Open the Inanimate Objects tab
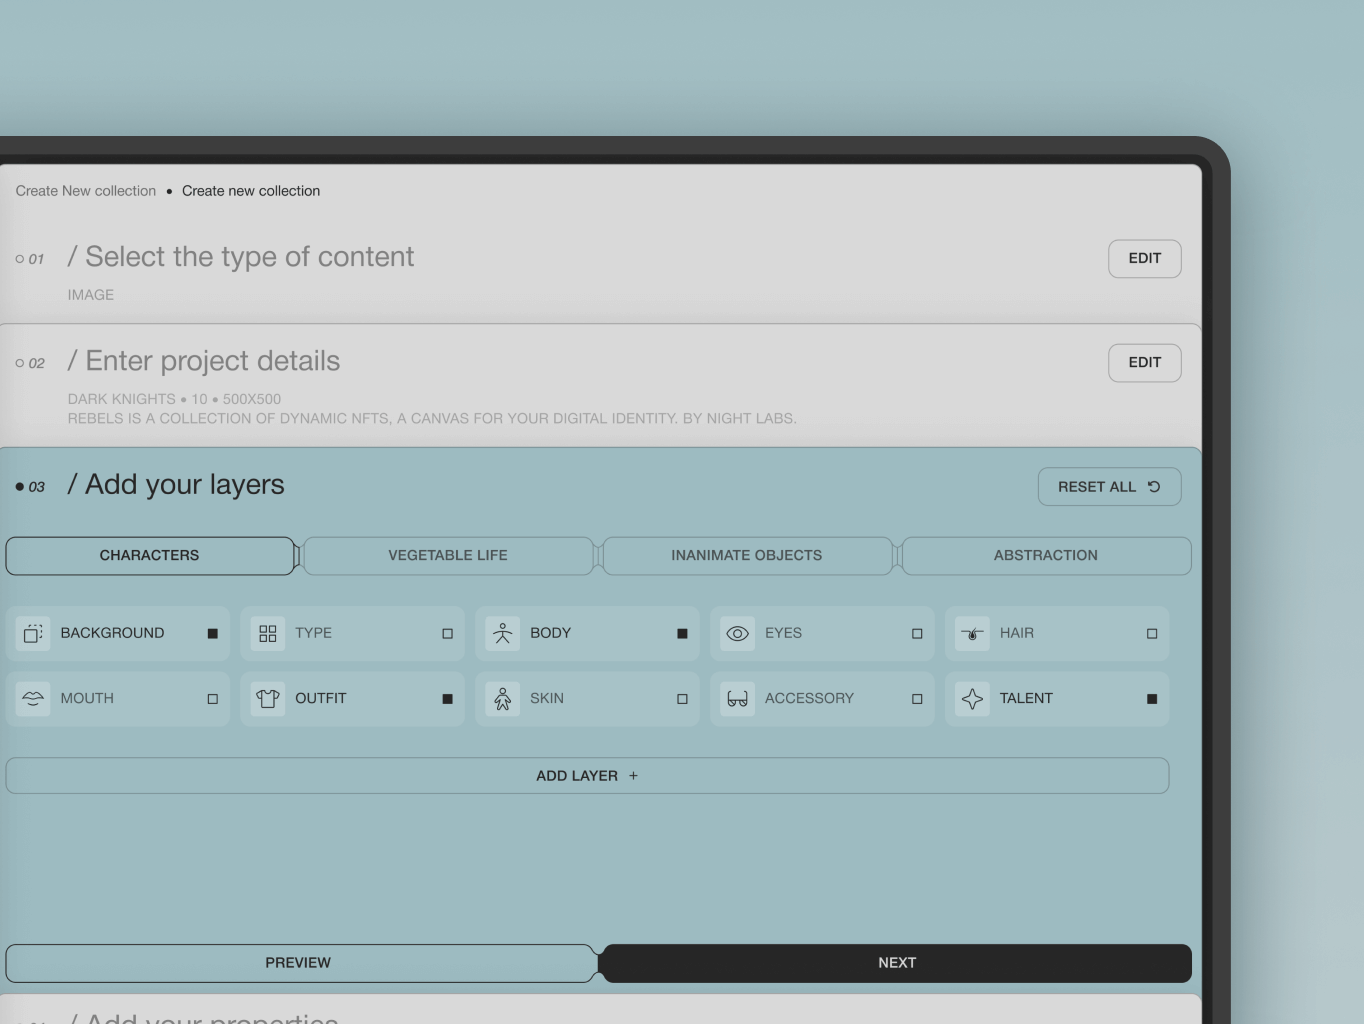 [x=746, y=555]
